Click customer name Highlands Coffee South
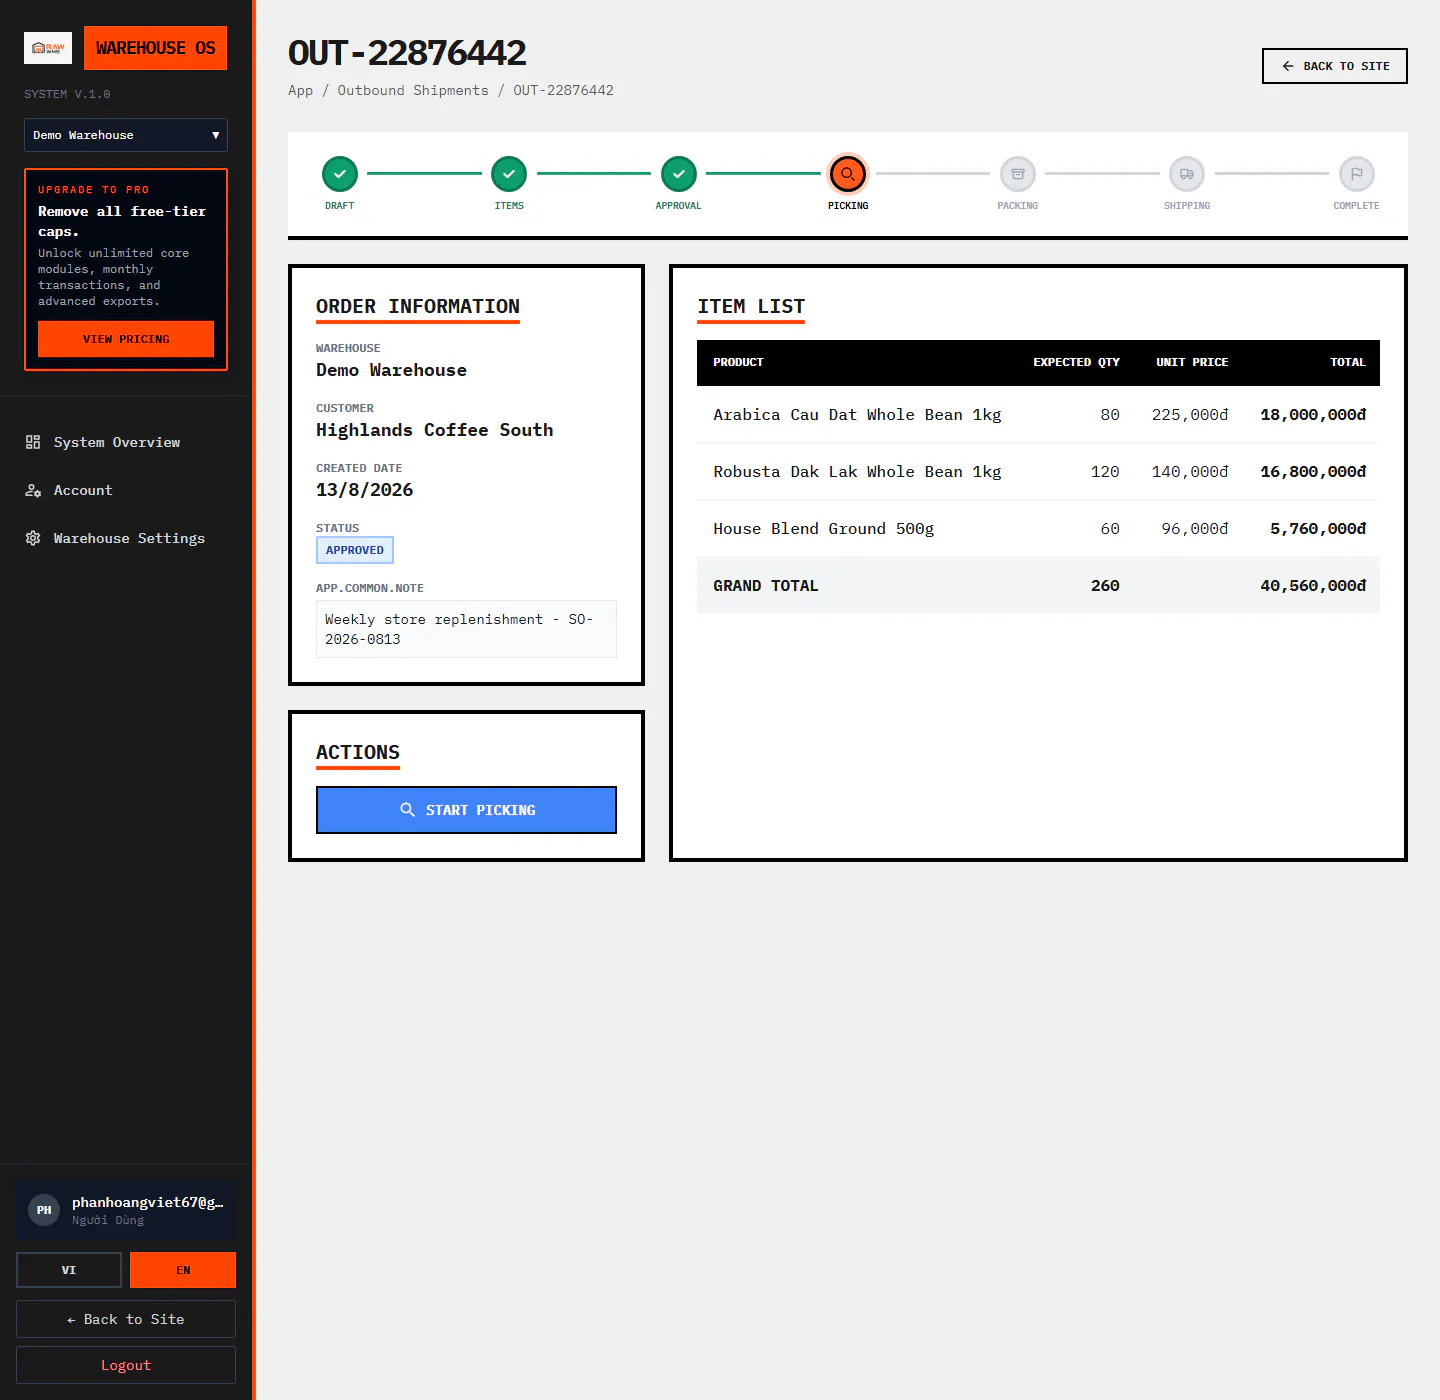The image size is (1440, 1400). (x=435, y=430)
